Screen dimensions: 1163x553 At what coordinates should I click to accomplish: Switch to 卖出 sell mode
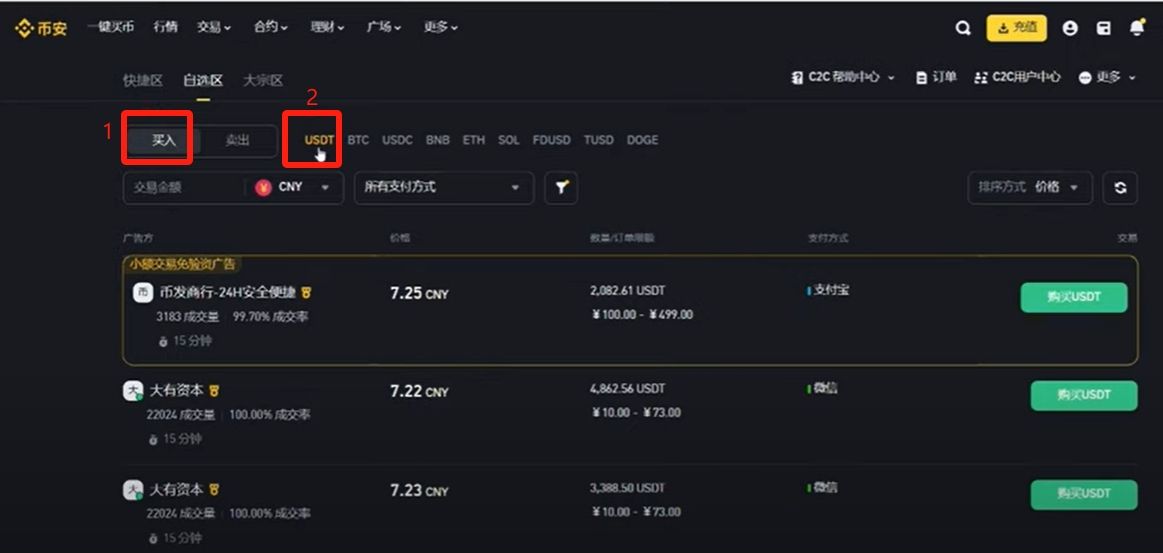click(237, 141)
